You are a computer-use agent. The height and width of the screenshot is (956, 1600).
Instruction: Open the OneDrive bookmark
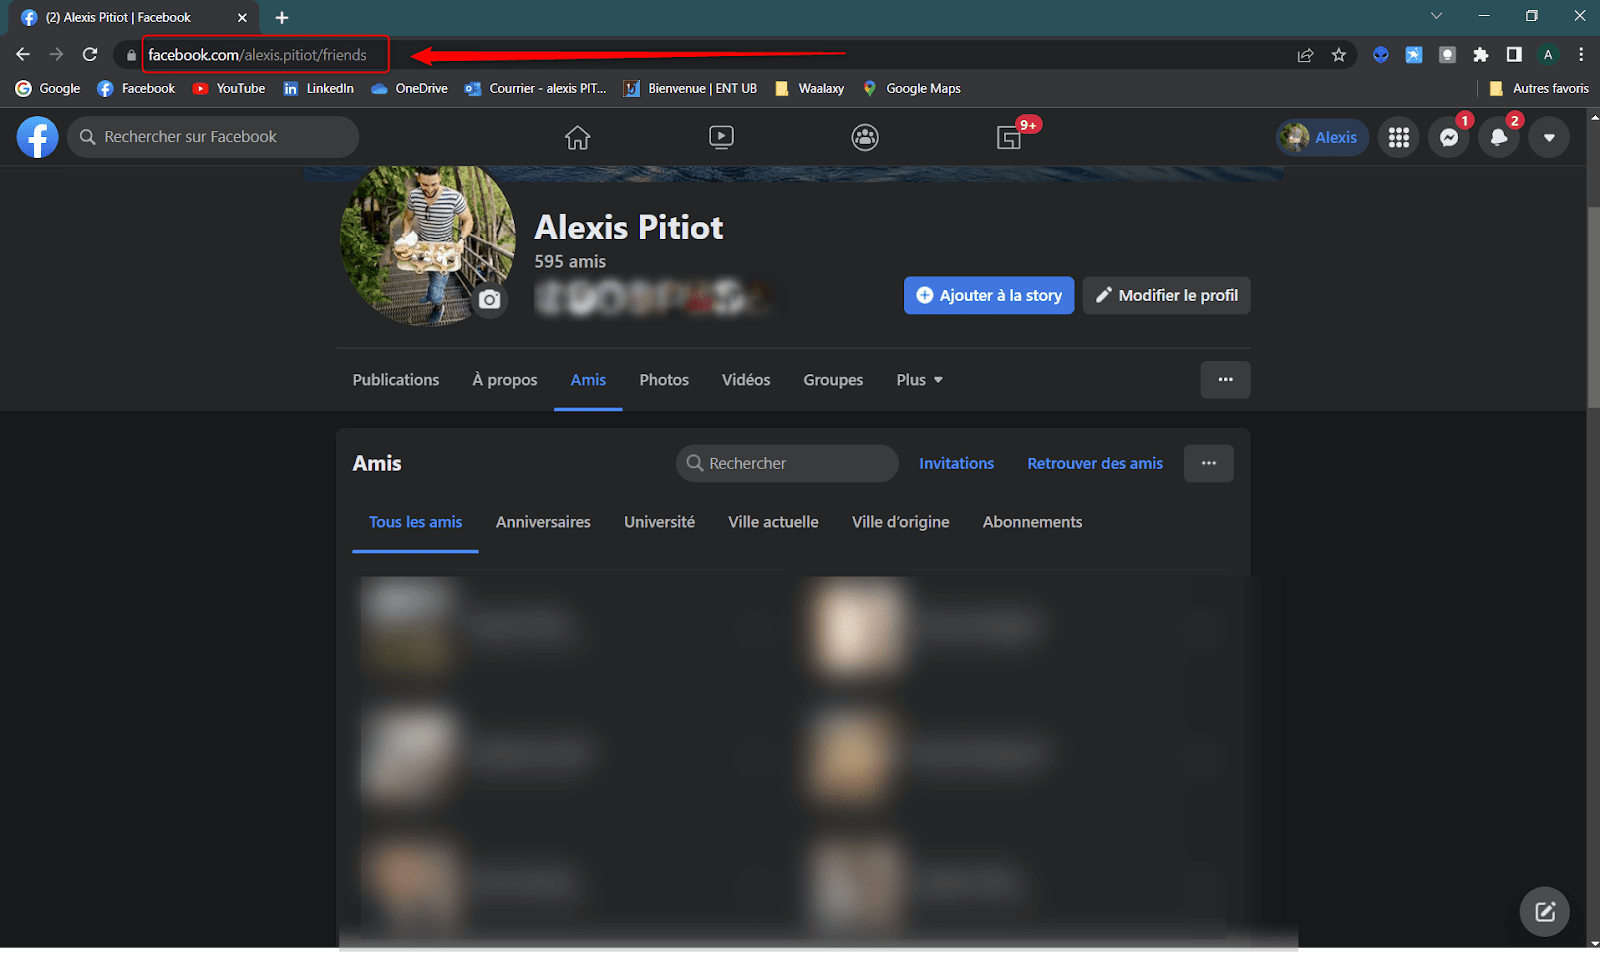(x=409, y=88)
